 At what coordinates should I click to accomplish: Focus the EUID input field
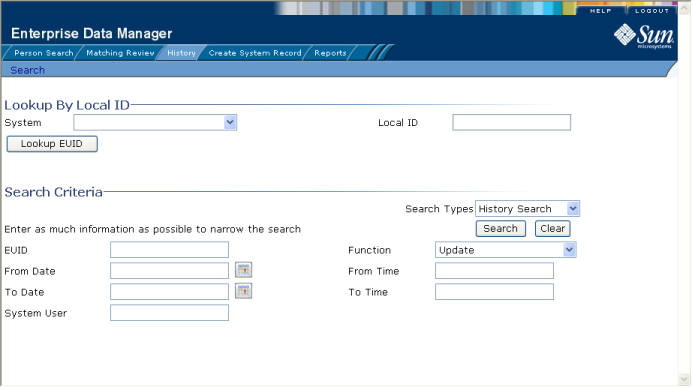click(x=169, y=250)
